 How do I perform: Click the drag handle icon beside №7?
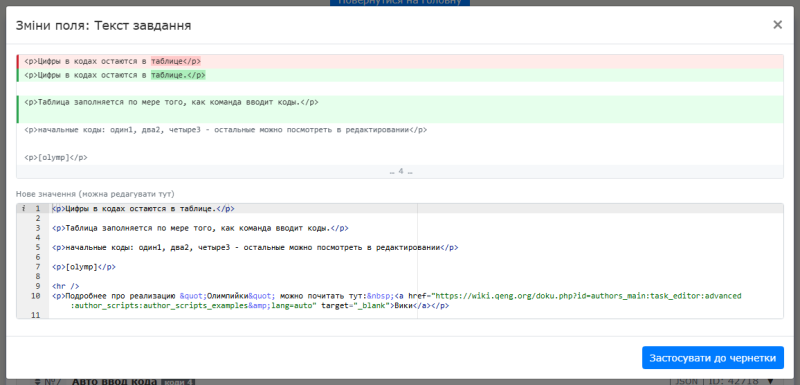click(37, 381)
